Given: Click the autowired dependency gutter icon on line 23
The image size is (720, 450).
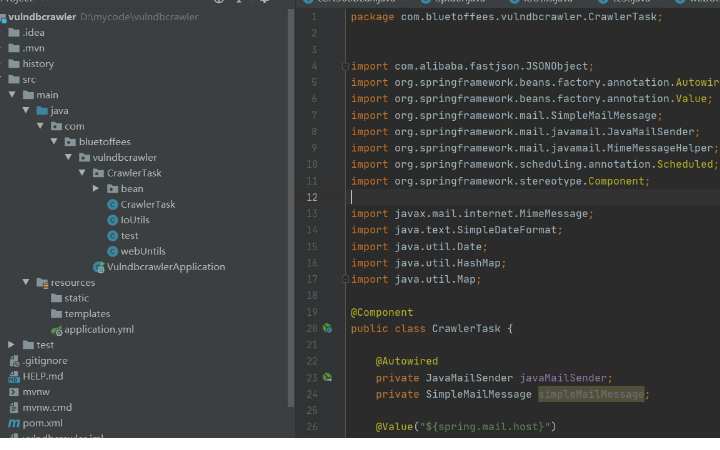Looking at the screenshot, I should tap(327, 377).
